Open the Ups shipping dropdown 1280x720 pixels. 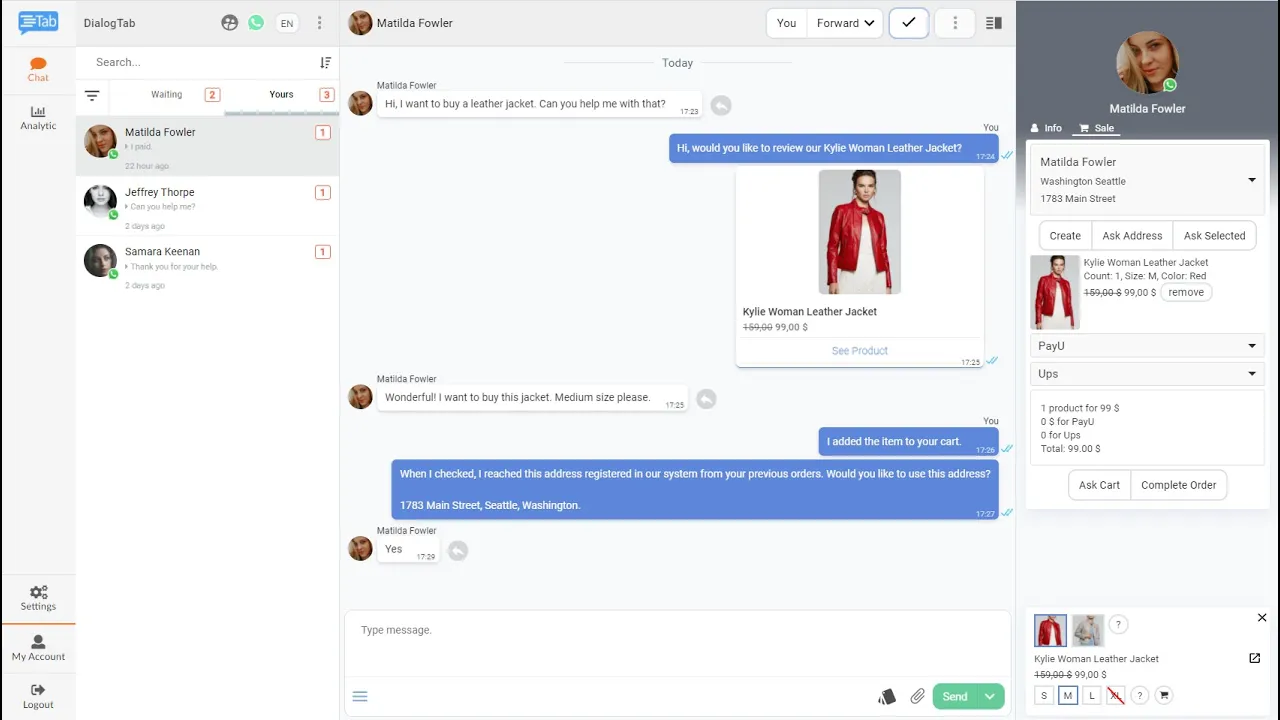pos(1148,374)
